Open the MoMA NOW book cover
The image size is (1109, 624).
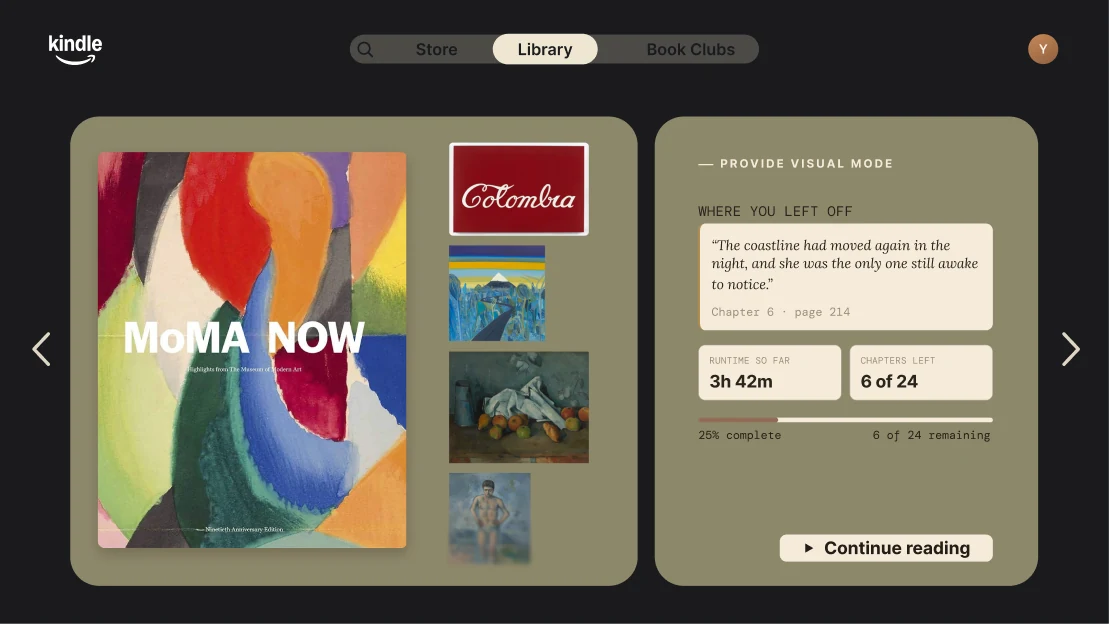tap(252, 349)
